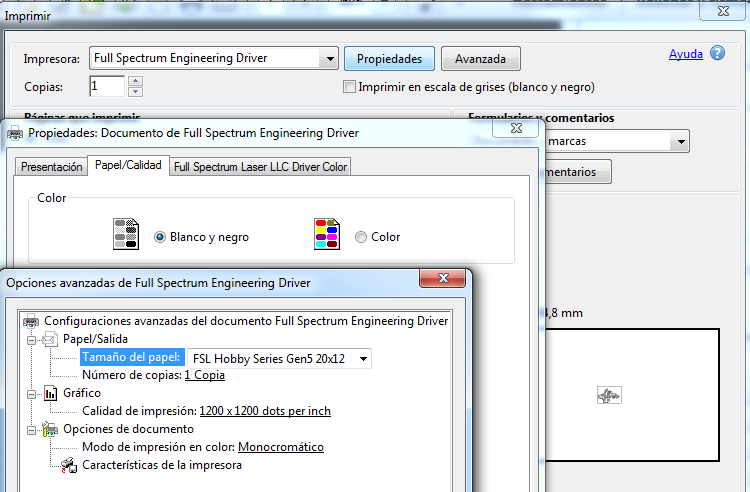Click the Características de la impresora icon
This screenshot has width=750, height=492.
69,465
